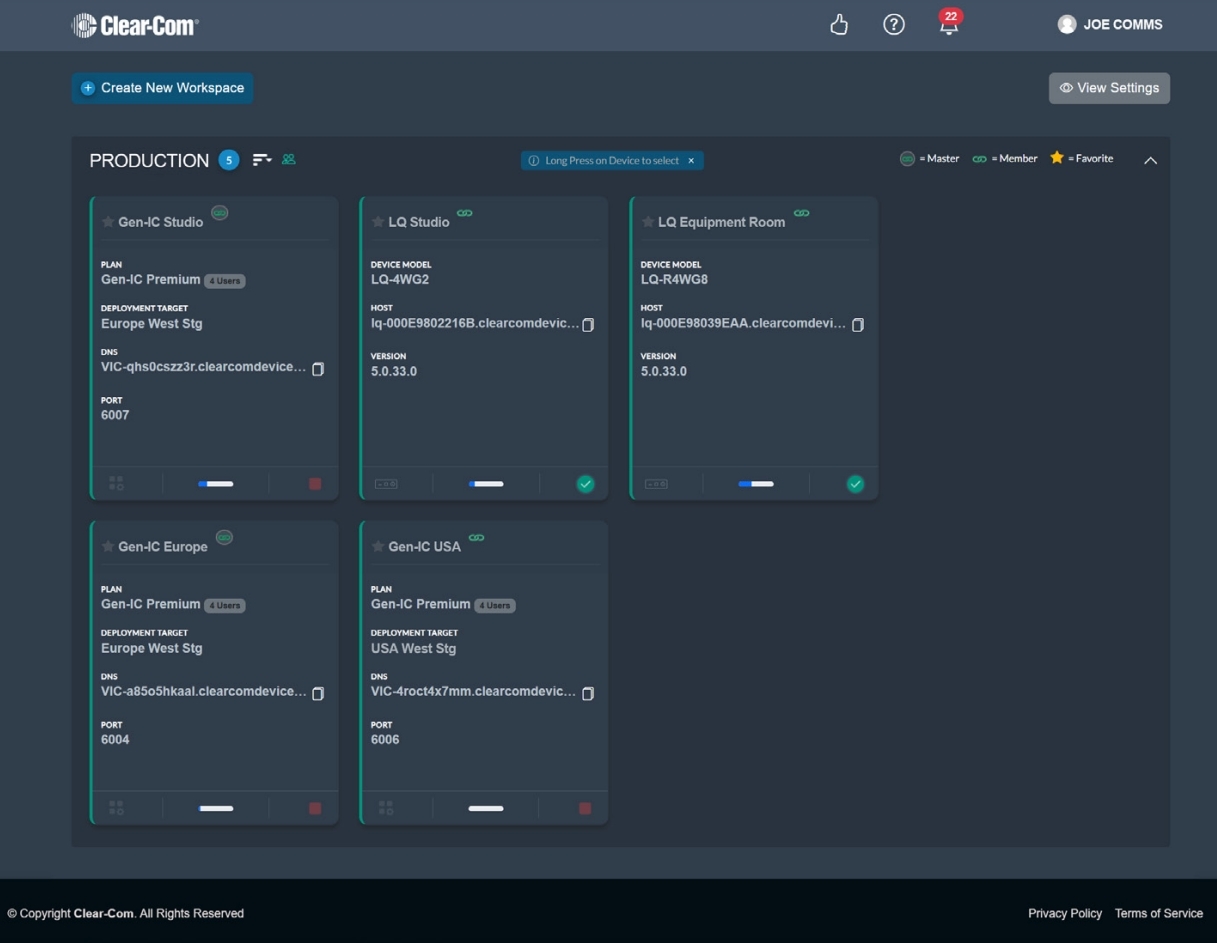Click the PRODUCTION workspace heading

coord(149,160)
